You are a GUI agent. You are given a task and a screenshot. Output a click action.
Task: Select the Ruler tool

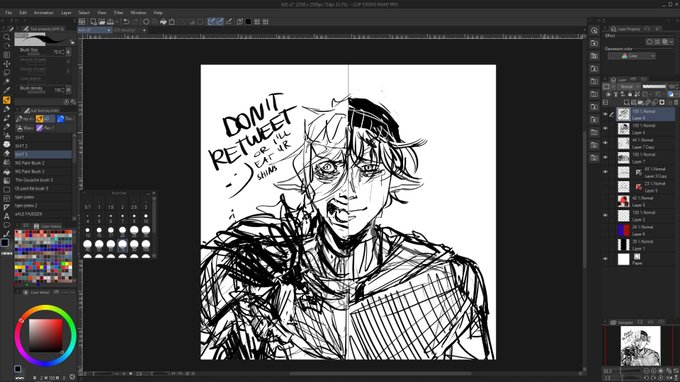point(7,207)
